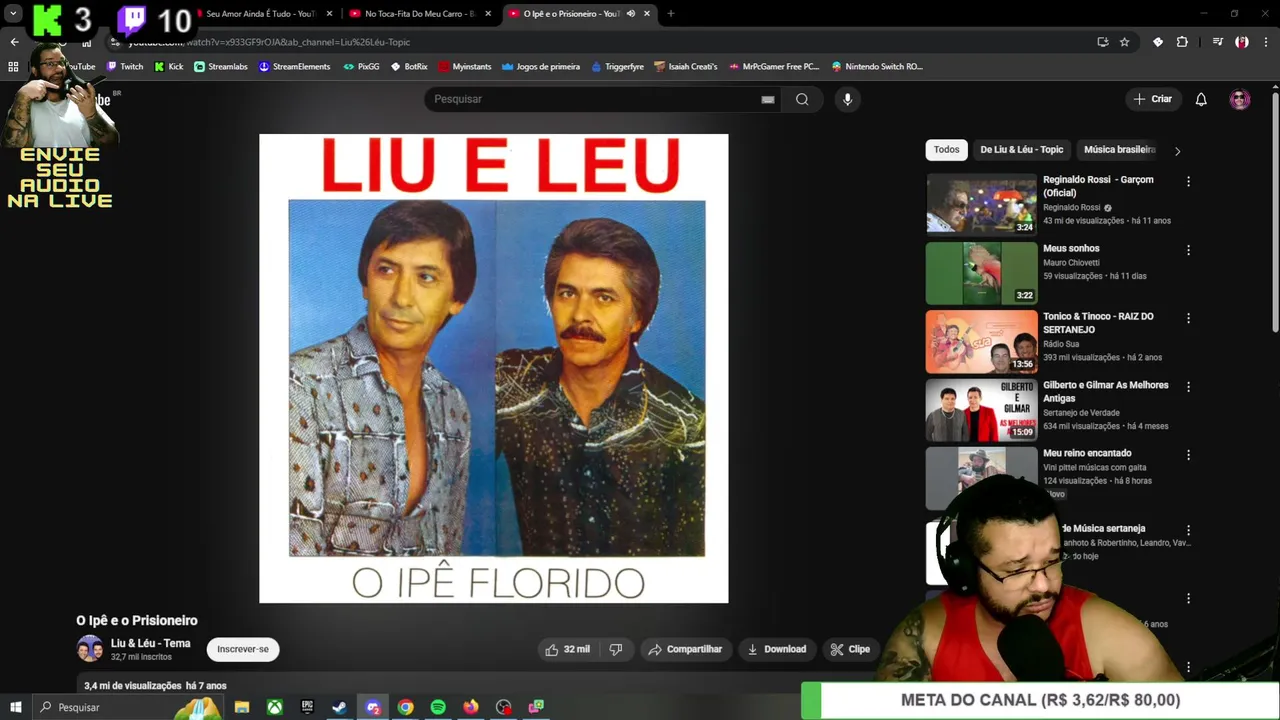Open Kick bookmark
The height and width of the screenshot is (720, 1280).
coord(169,67)
